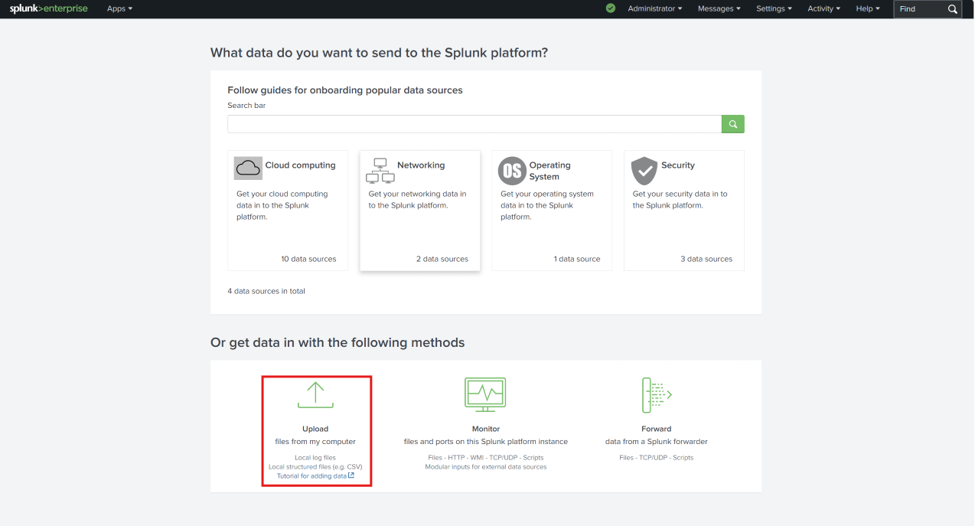Choose the Forward data icon
This screenshot has height=526, width=975.
pos(656,395)
